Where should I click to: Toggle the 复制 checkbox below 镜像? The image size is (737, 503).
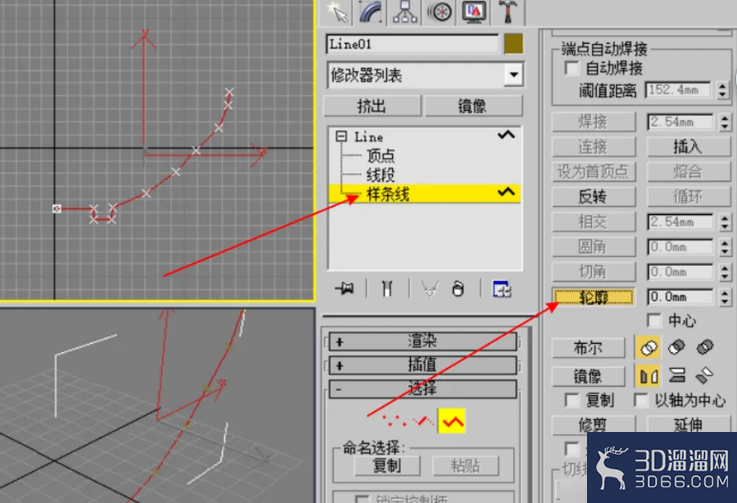tap(572, 400)
